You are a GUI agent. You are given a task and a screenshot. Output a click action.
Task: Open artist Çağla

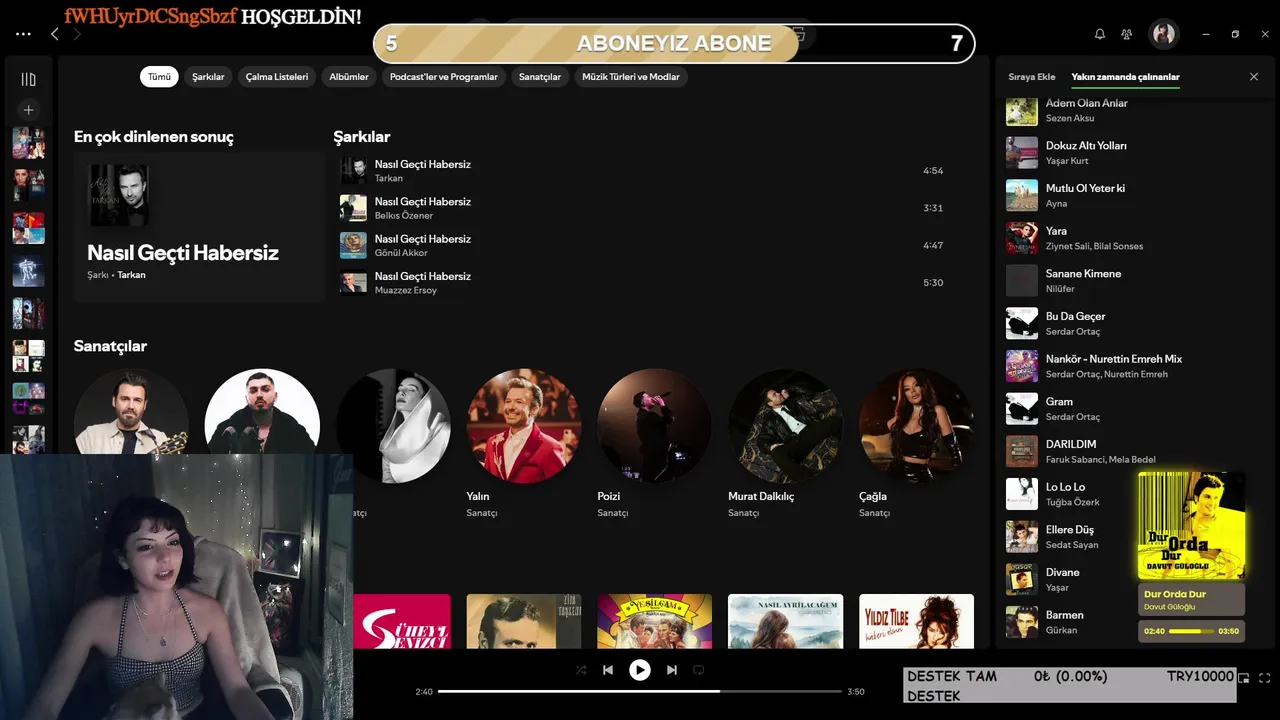[916, 443]
